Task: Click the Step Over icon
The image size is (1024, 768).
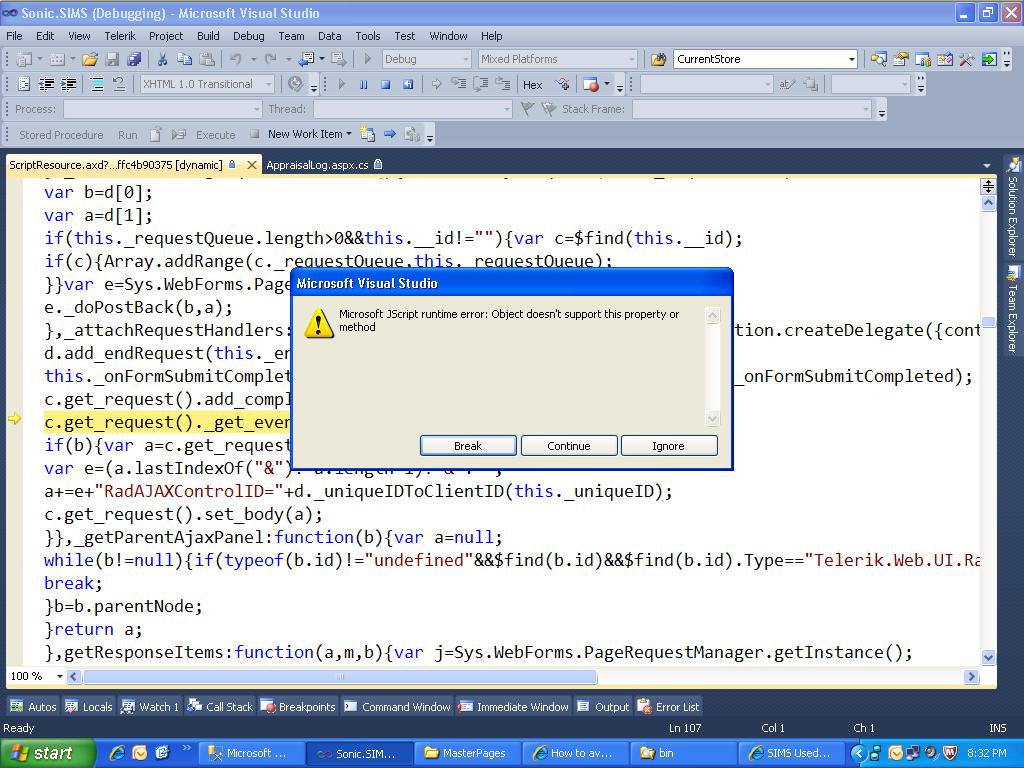Action: point(481,84)
